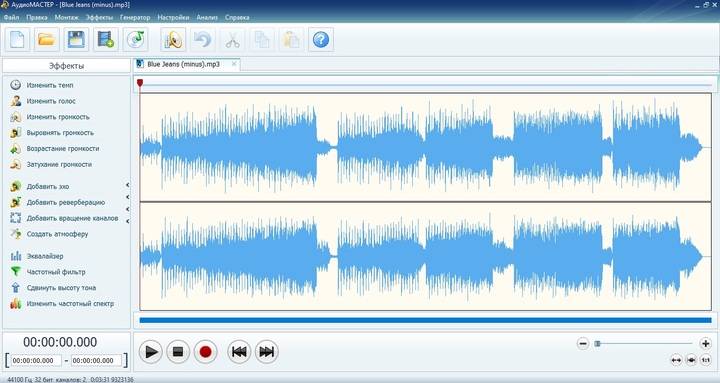Click the speaker volume toolbar icon
Image resolution: width=720 pixels, height=383 pixels.
(x=173, y=39)
